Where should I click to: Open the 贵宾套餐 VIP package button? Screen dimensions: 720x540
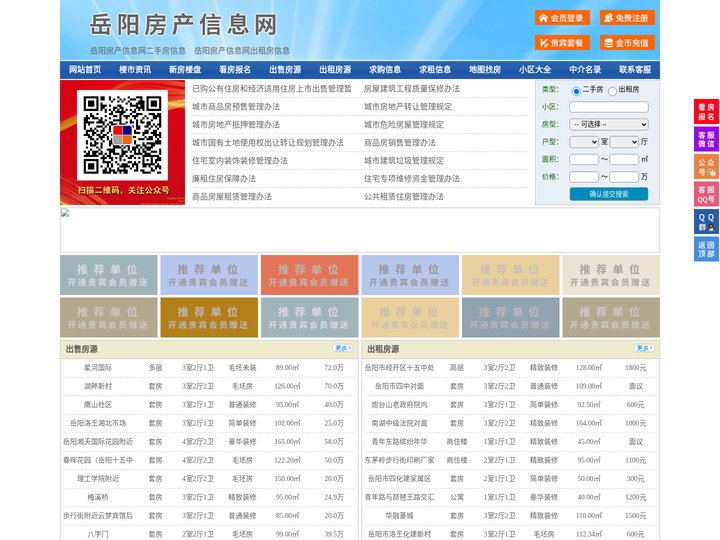(562, 43)
